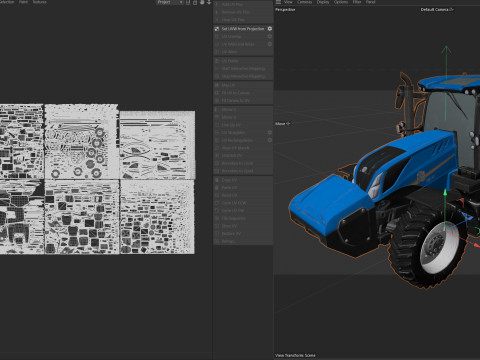Click the Set UVW from Projection icon

pyautogui.click(x=217, y=29)
